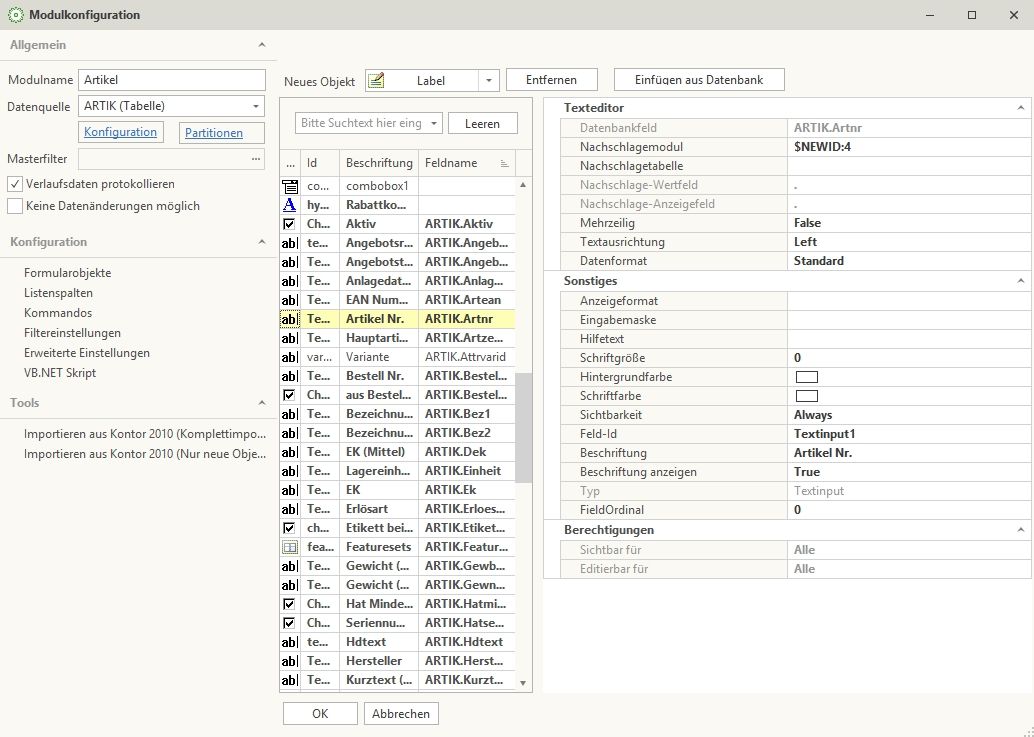Screen dimensions: 1034x737
Task: Uncheck Verlaufsdaten protokollieren
Action: 15,184
